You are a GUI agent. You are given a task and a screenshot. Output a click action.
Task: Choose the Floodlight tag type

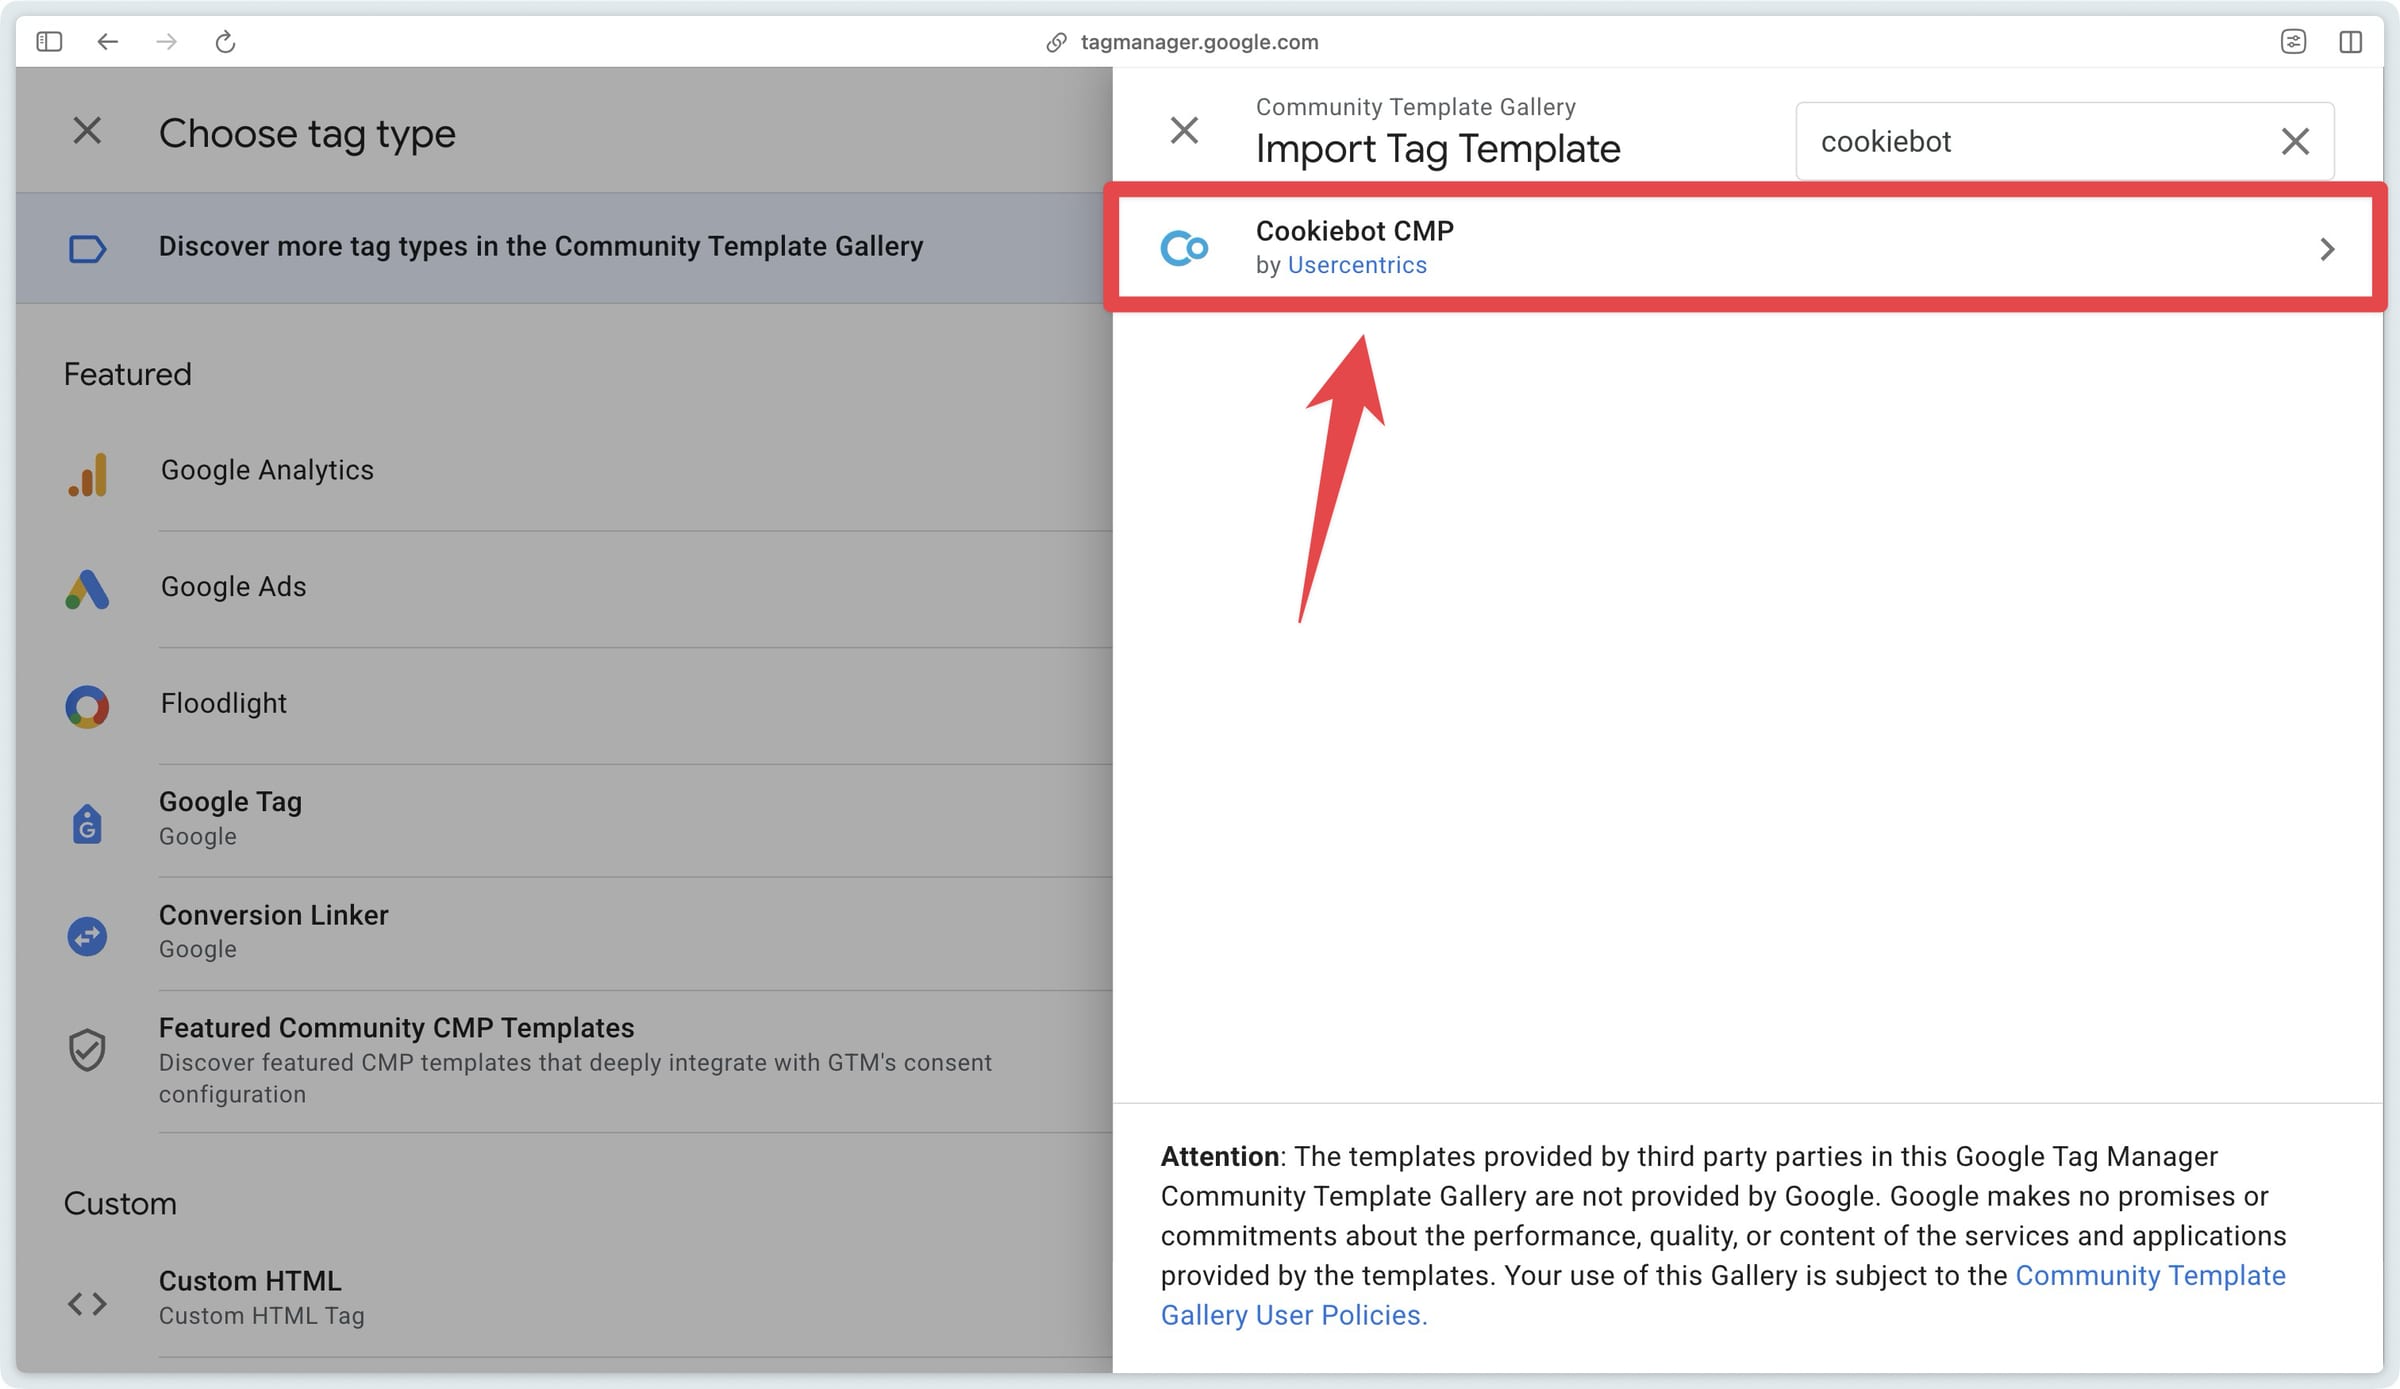[x=564, y=705]
